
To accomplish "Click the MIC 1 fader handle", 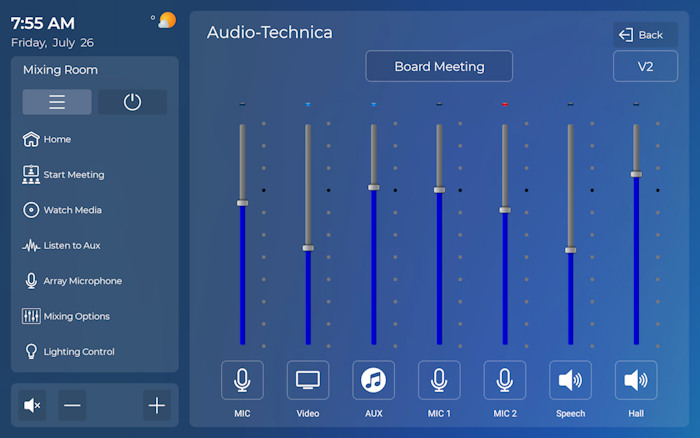I will pyautogui.click(x=439, y=190).
